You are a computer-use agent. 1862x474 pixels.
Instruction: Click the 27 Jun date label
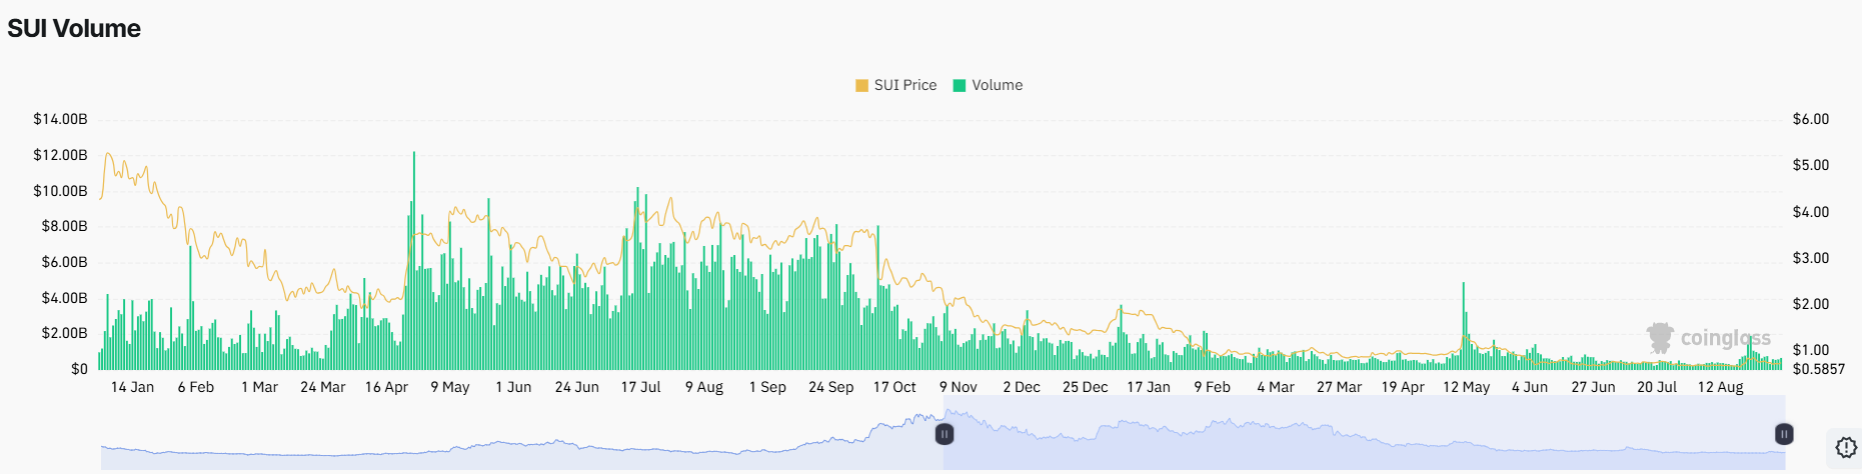pos(1593,387)
